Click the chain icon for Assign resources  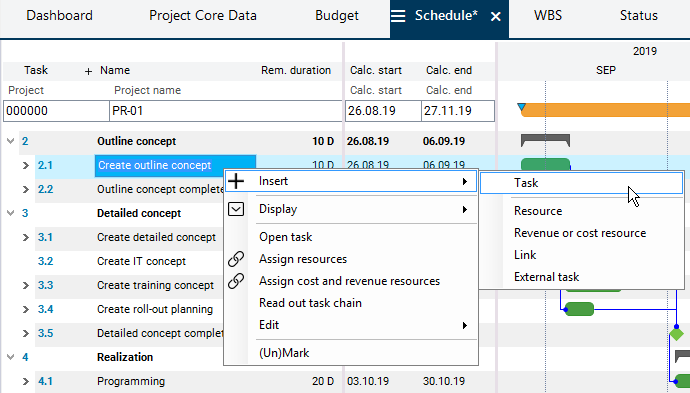(x=236, y=259)
